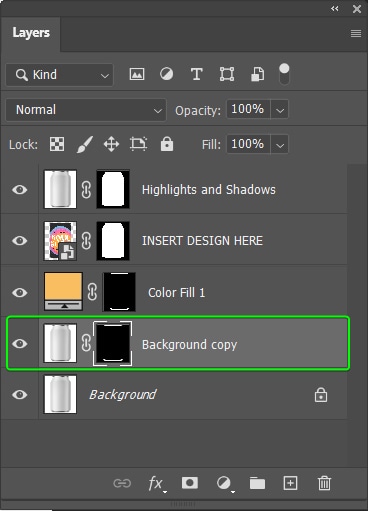The image size is (368, 511).
Task: Hide the Color Fill 1 layer
Action: (x=20, y=292)
